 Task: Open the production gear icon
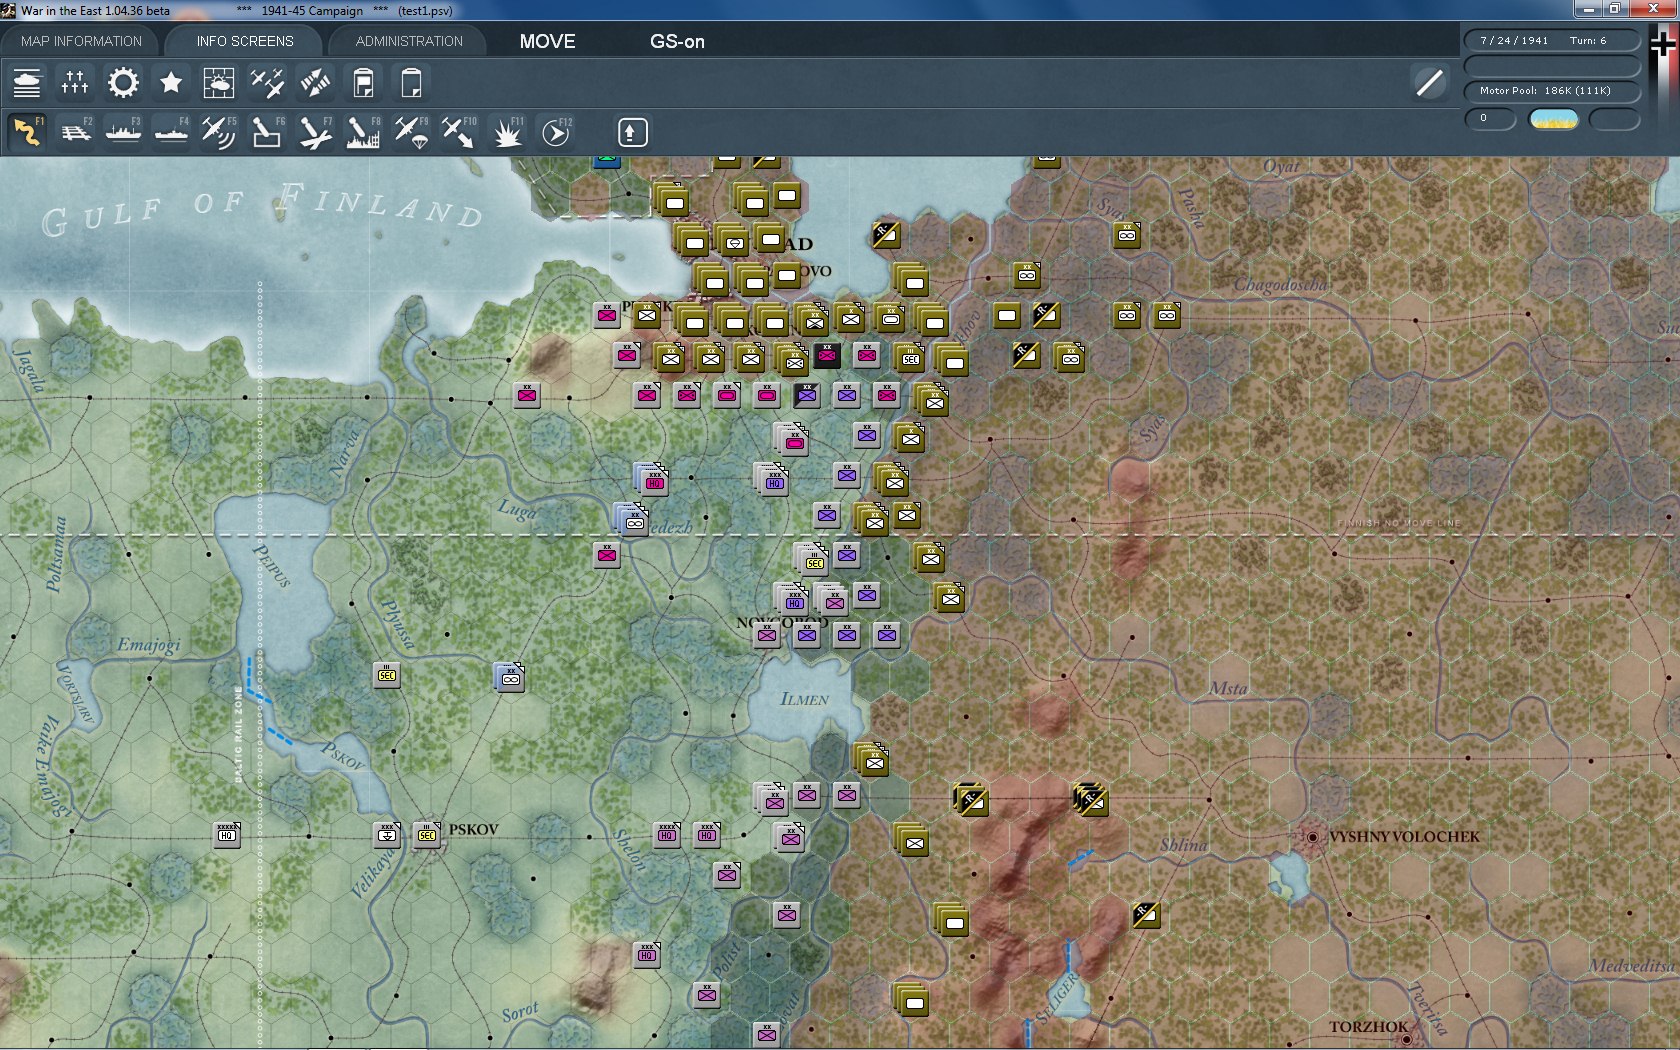(123, 82)
